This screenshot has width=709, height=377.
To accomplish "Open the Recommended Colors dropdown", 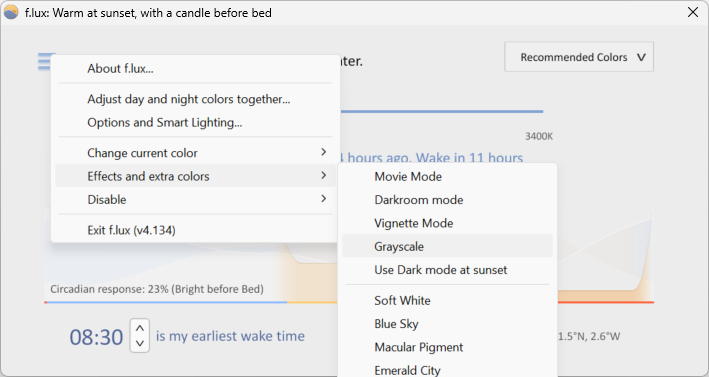I will pyautogui.click(x=579, y=57).
